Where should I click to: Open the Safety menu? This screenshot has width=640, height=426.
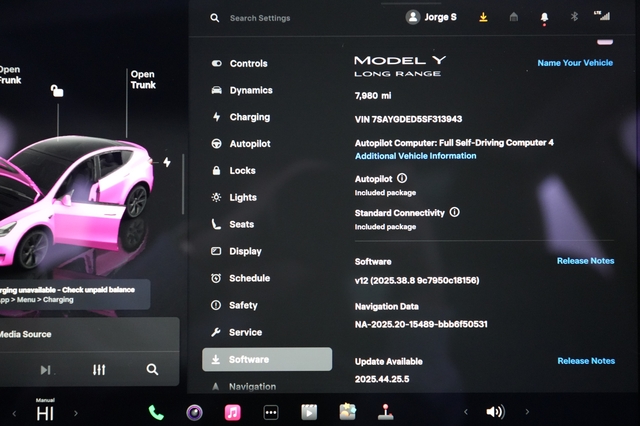(x=234, y=305)
